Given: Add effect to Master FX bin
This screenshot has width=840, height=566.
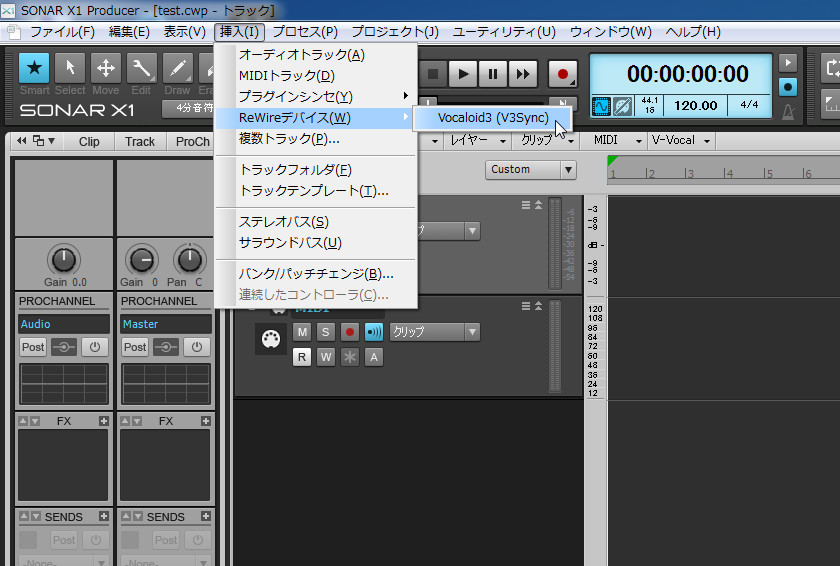Looking at the screenshot, I should click(x=206, y=421).
